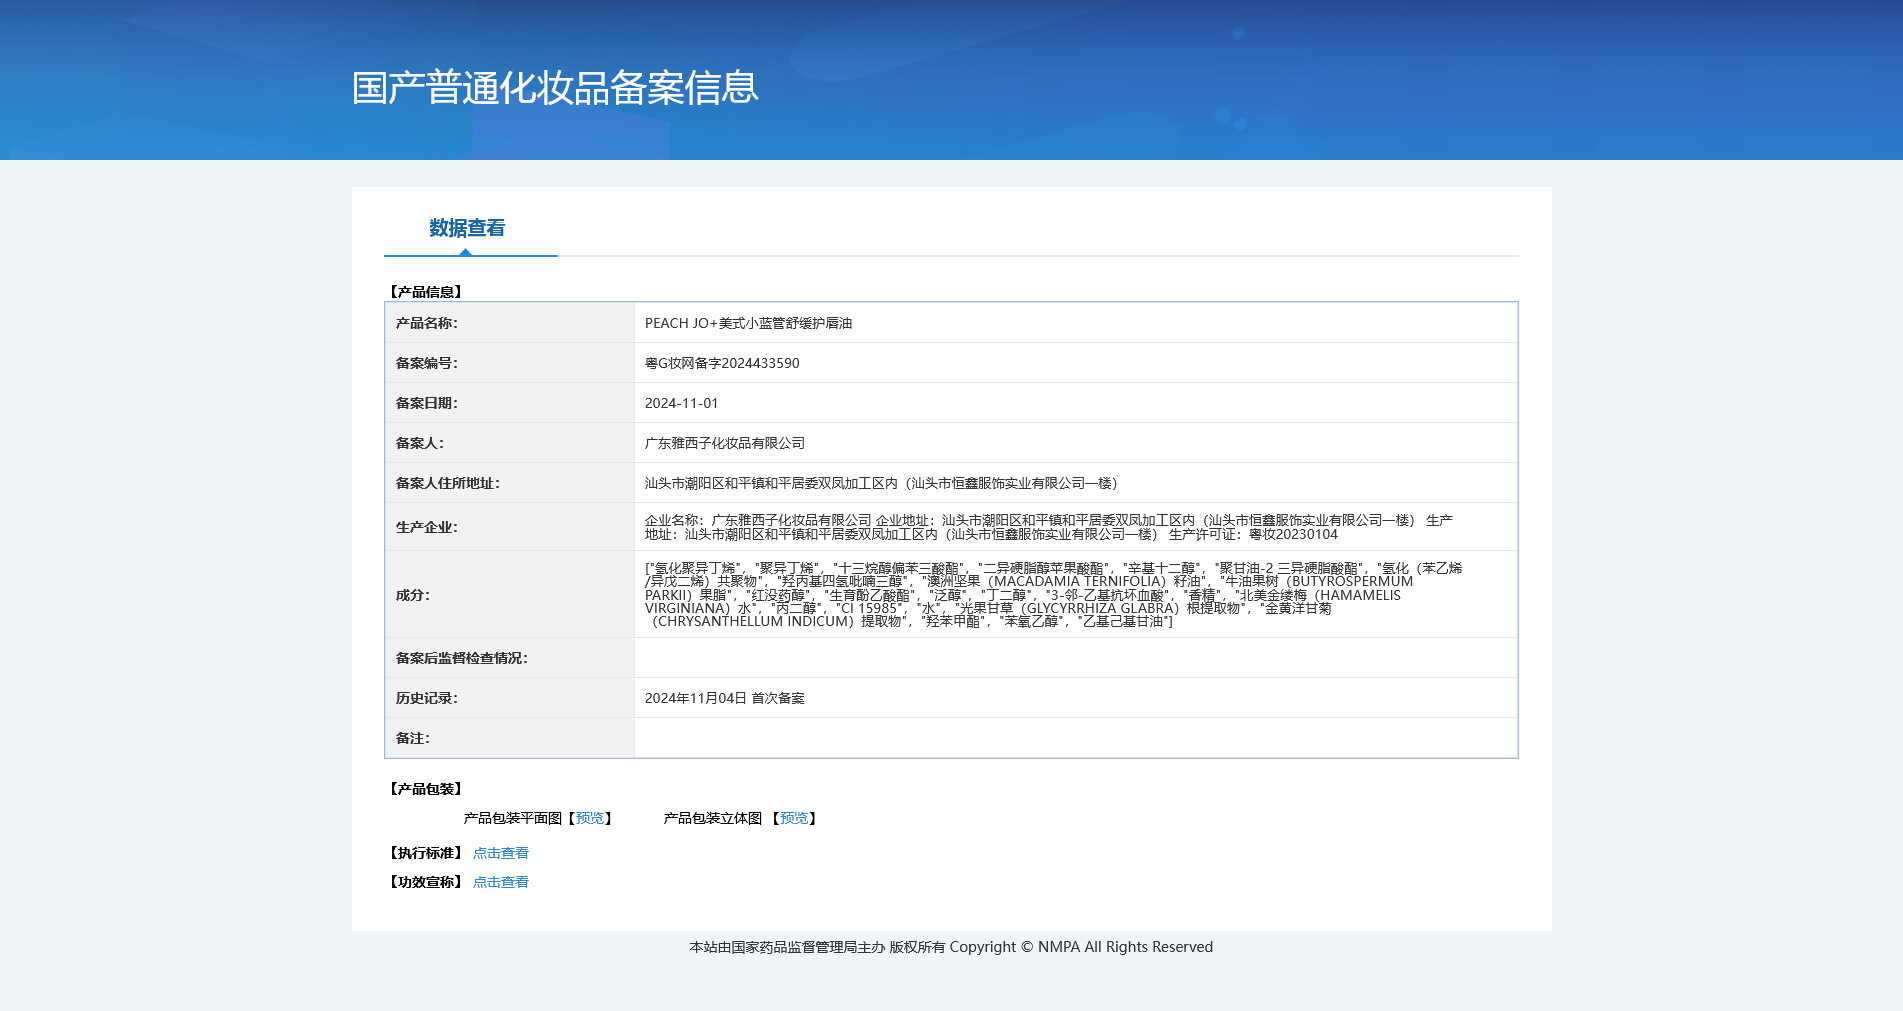Select filing number 粤G妆网备字2024433590
This screenshot has width=1903, height=1011.
coord(722,363)
